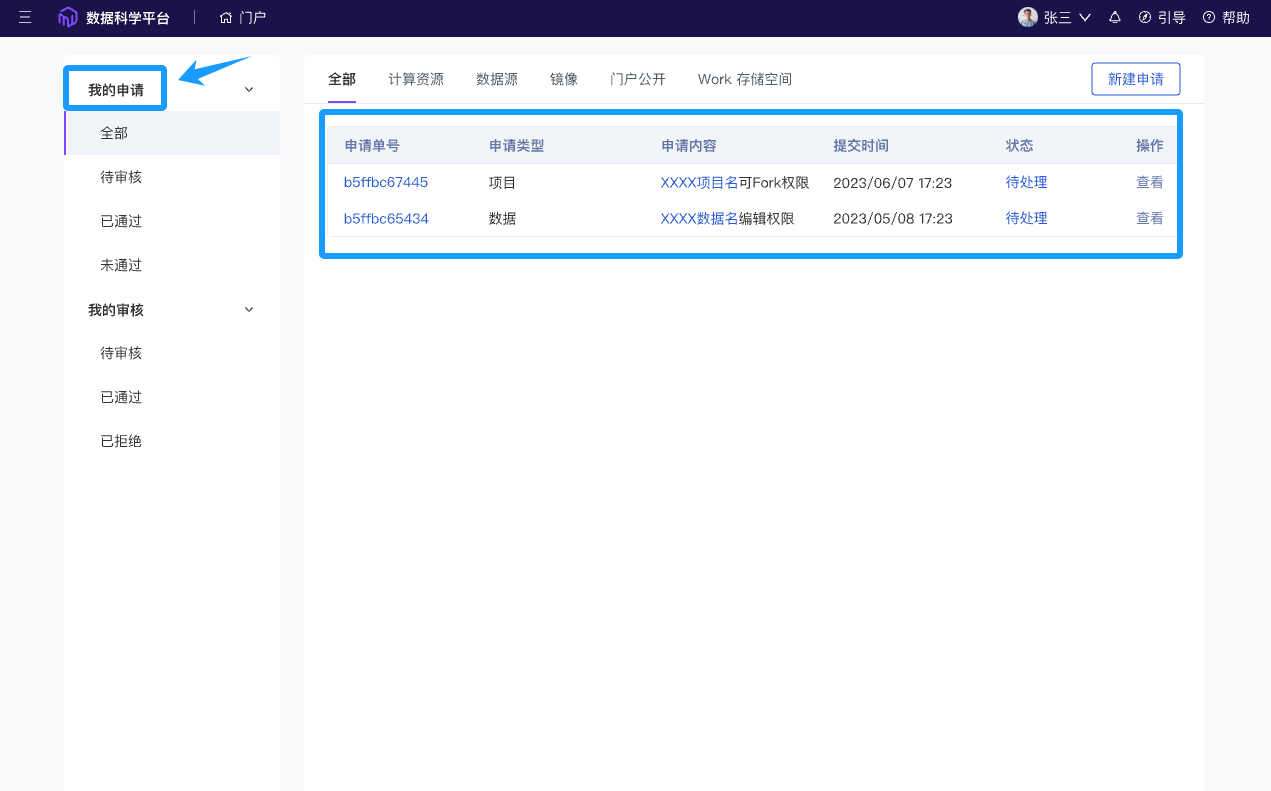Open the 门户 home icon
Screen dimensions: 1271x791
226,18
